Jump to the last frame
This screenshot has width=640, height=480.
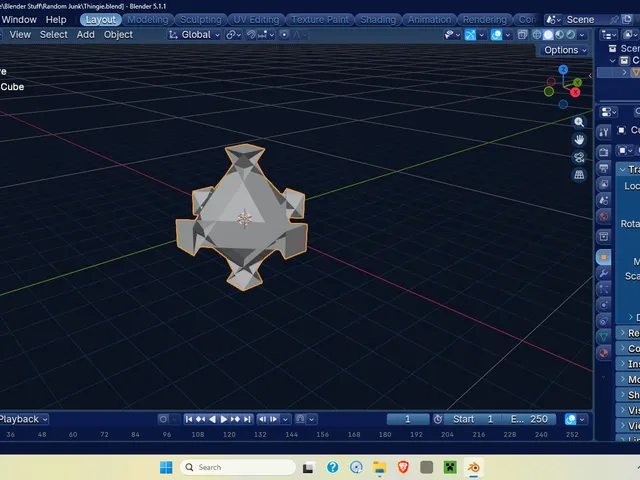[x=247, y=419]
